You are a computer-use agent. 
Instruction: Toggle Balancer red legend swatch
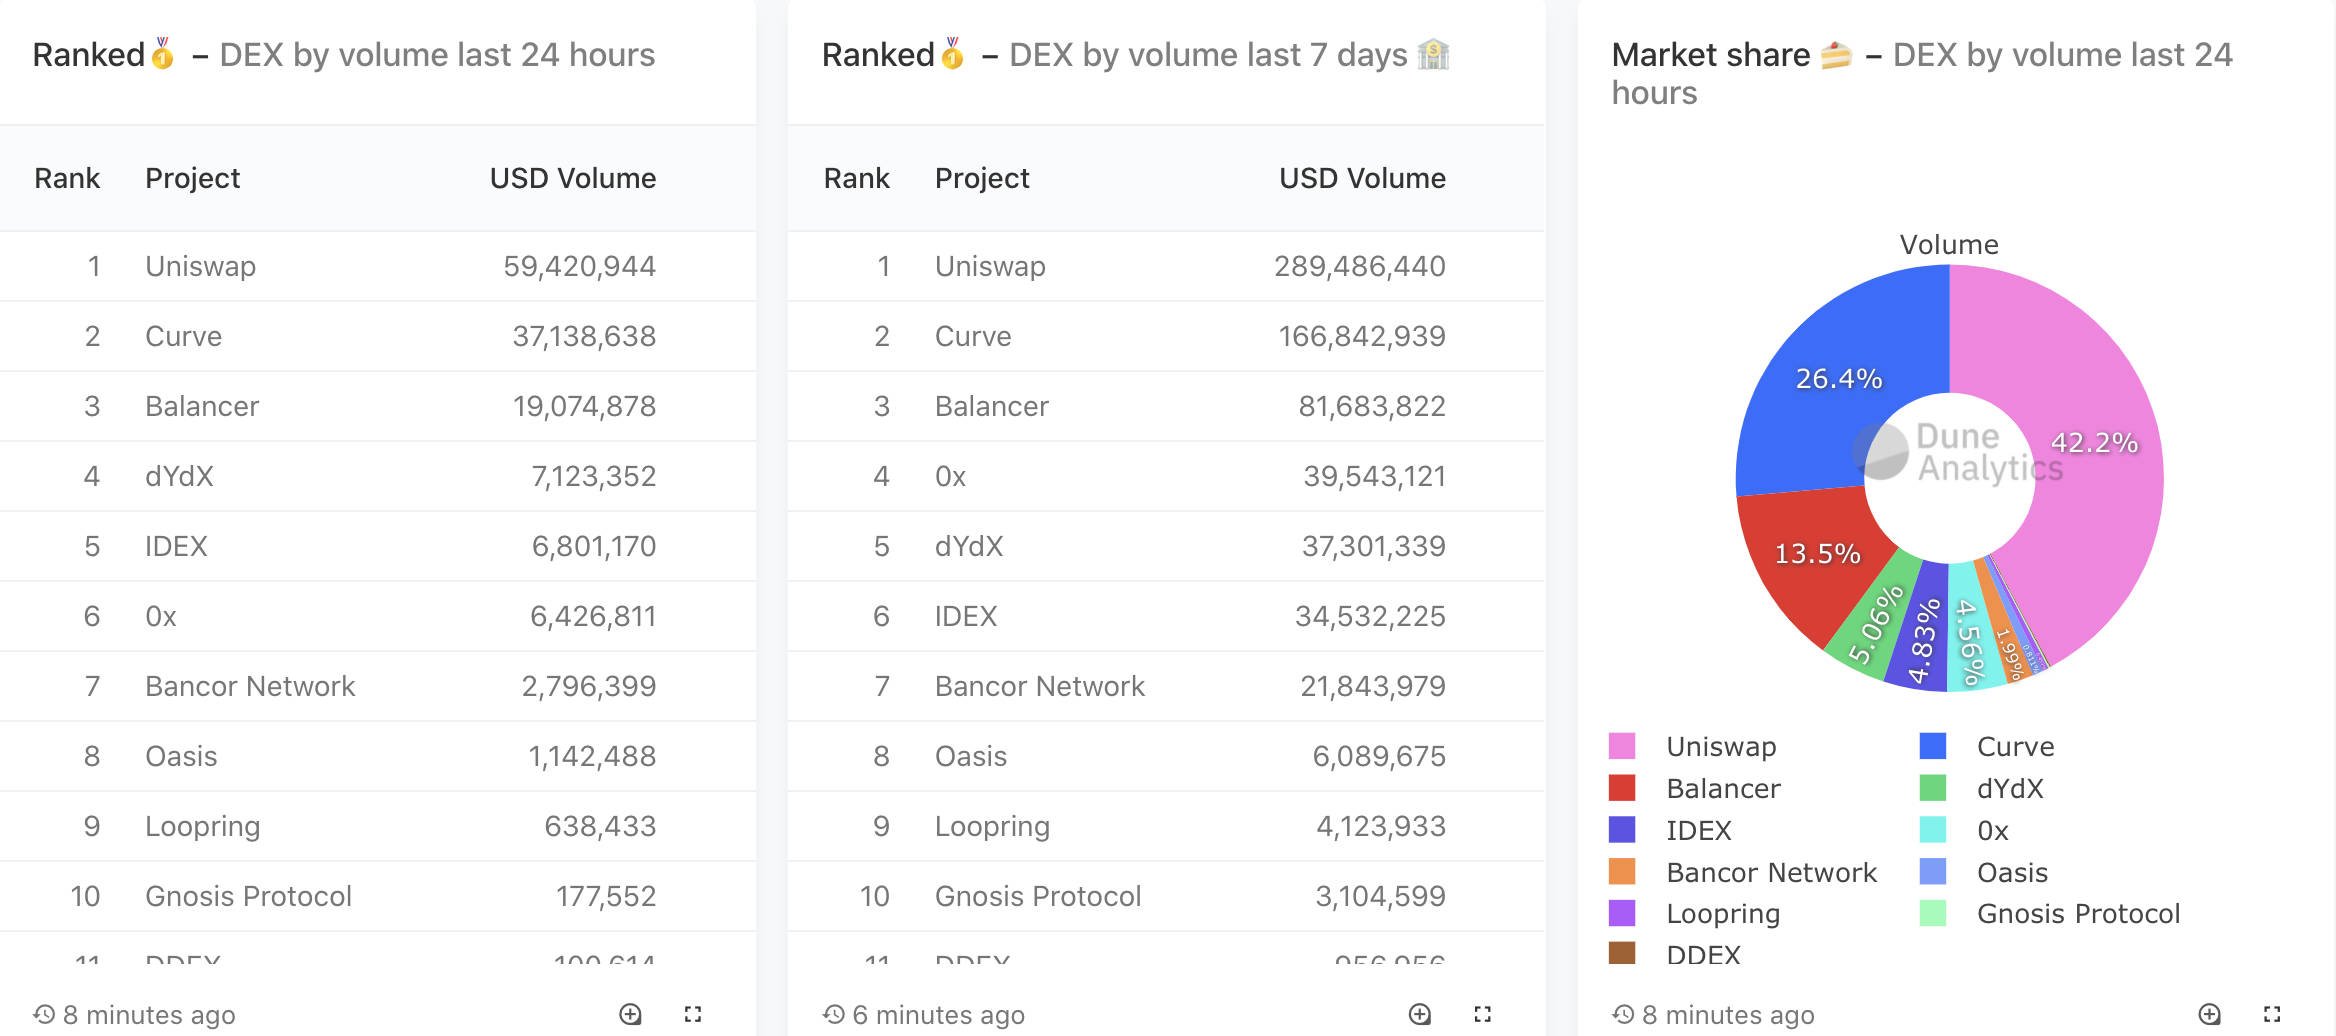coord(1622,788)
